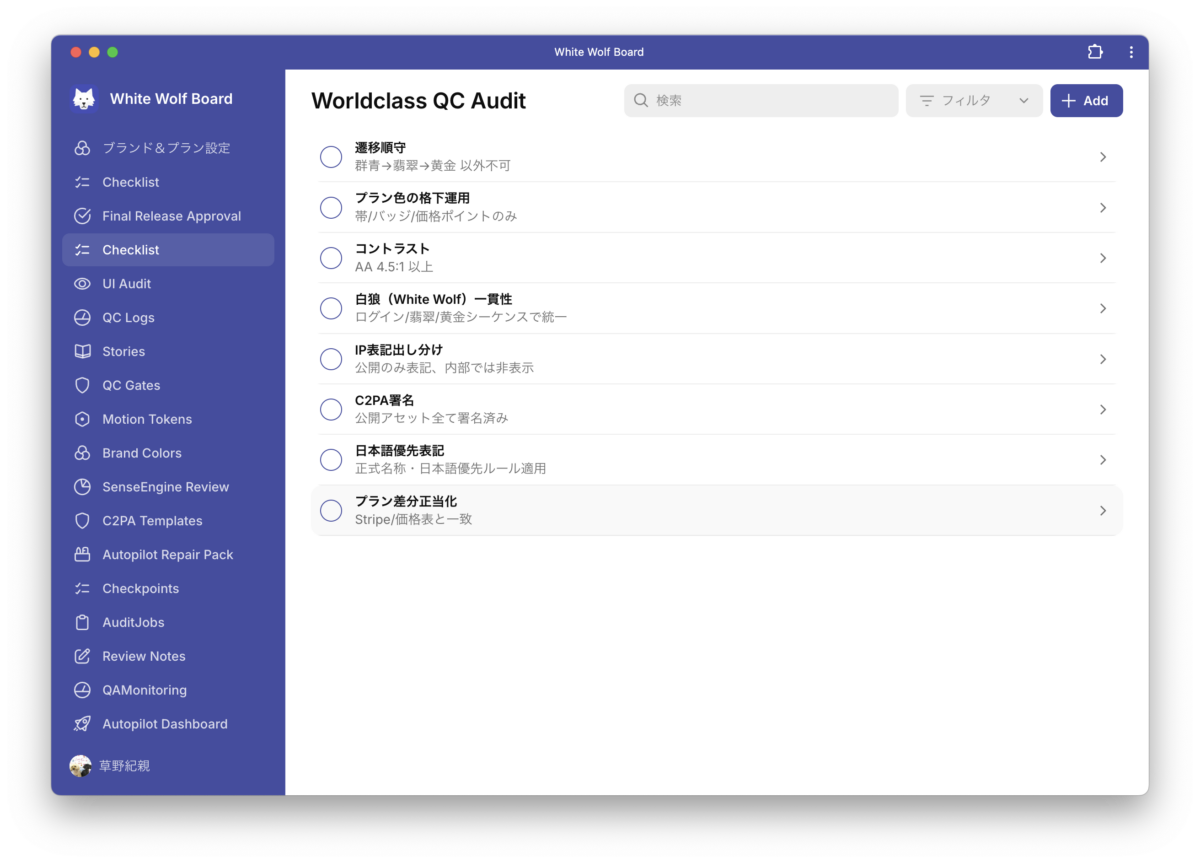
Task: Expand the IP表記出し分け row chevron
Action: click(1102, 359)
